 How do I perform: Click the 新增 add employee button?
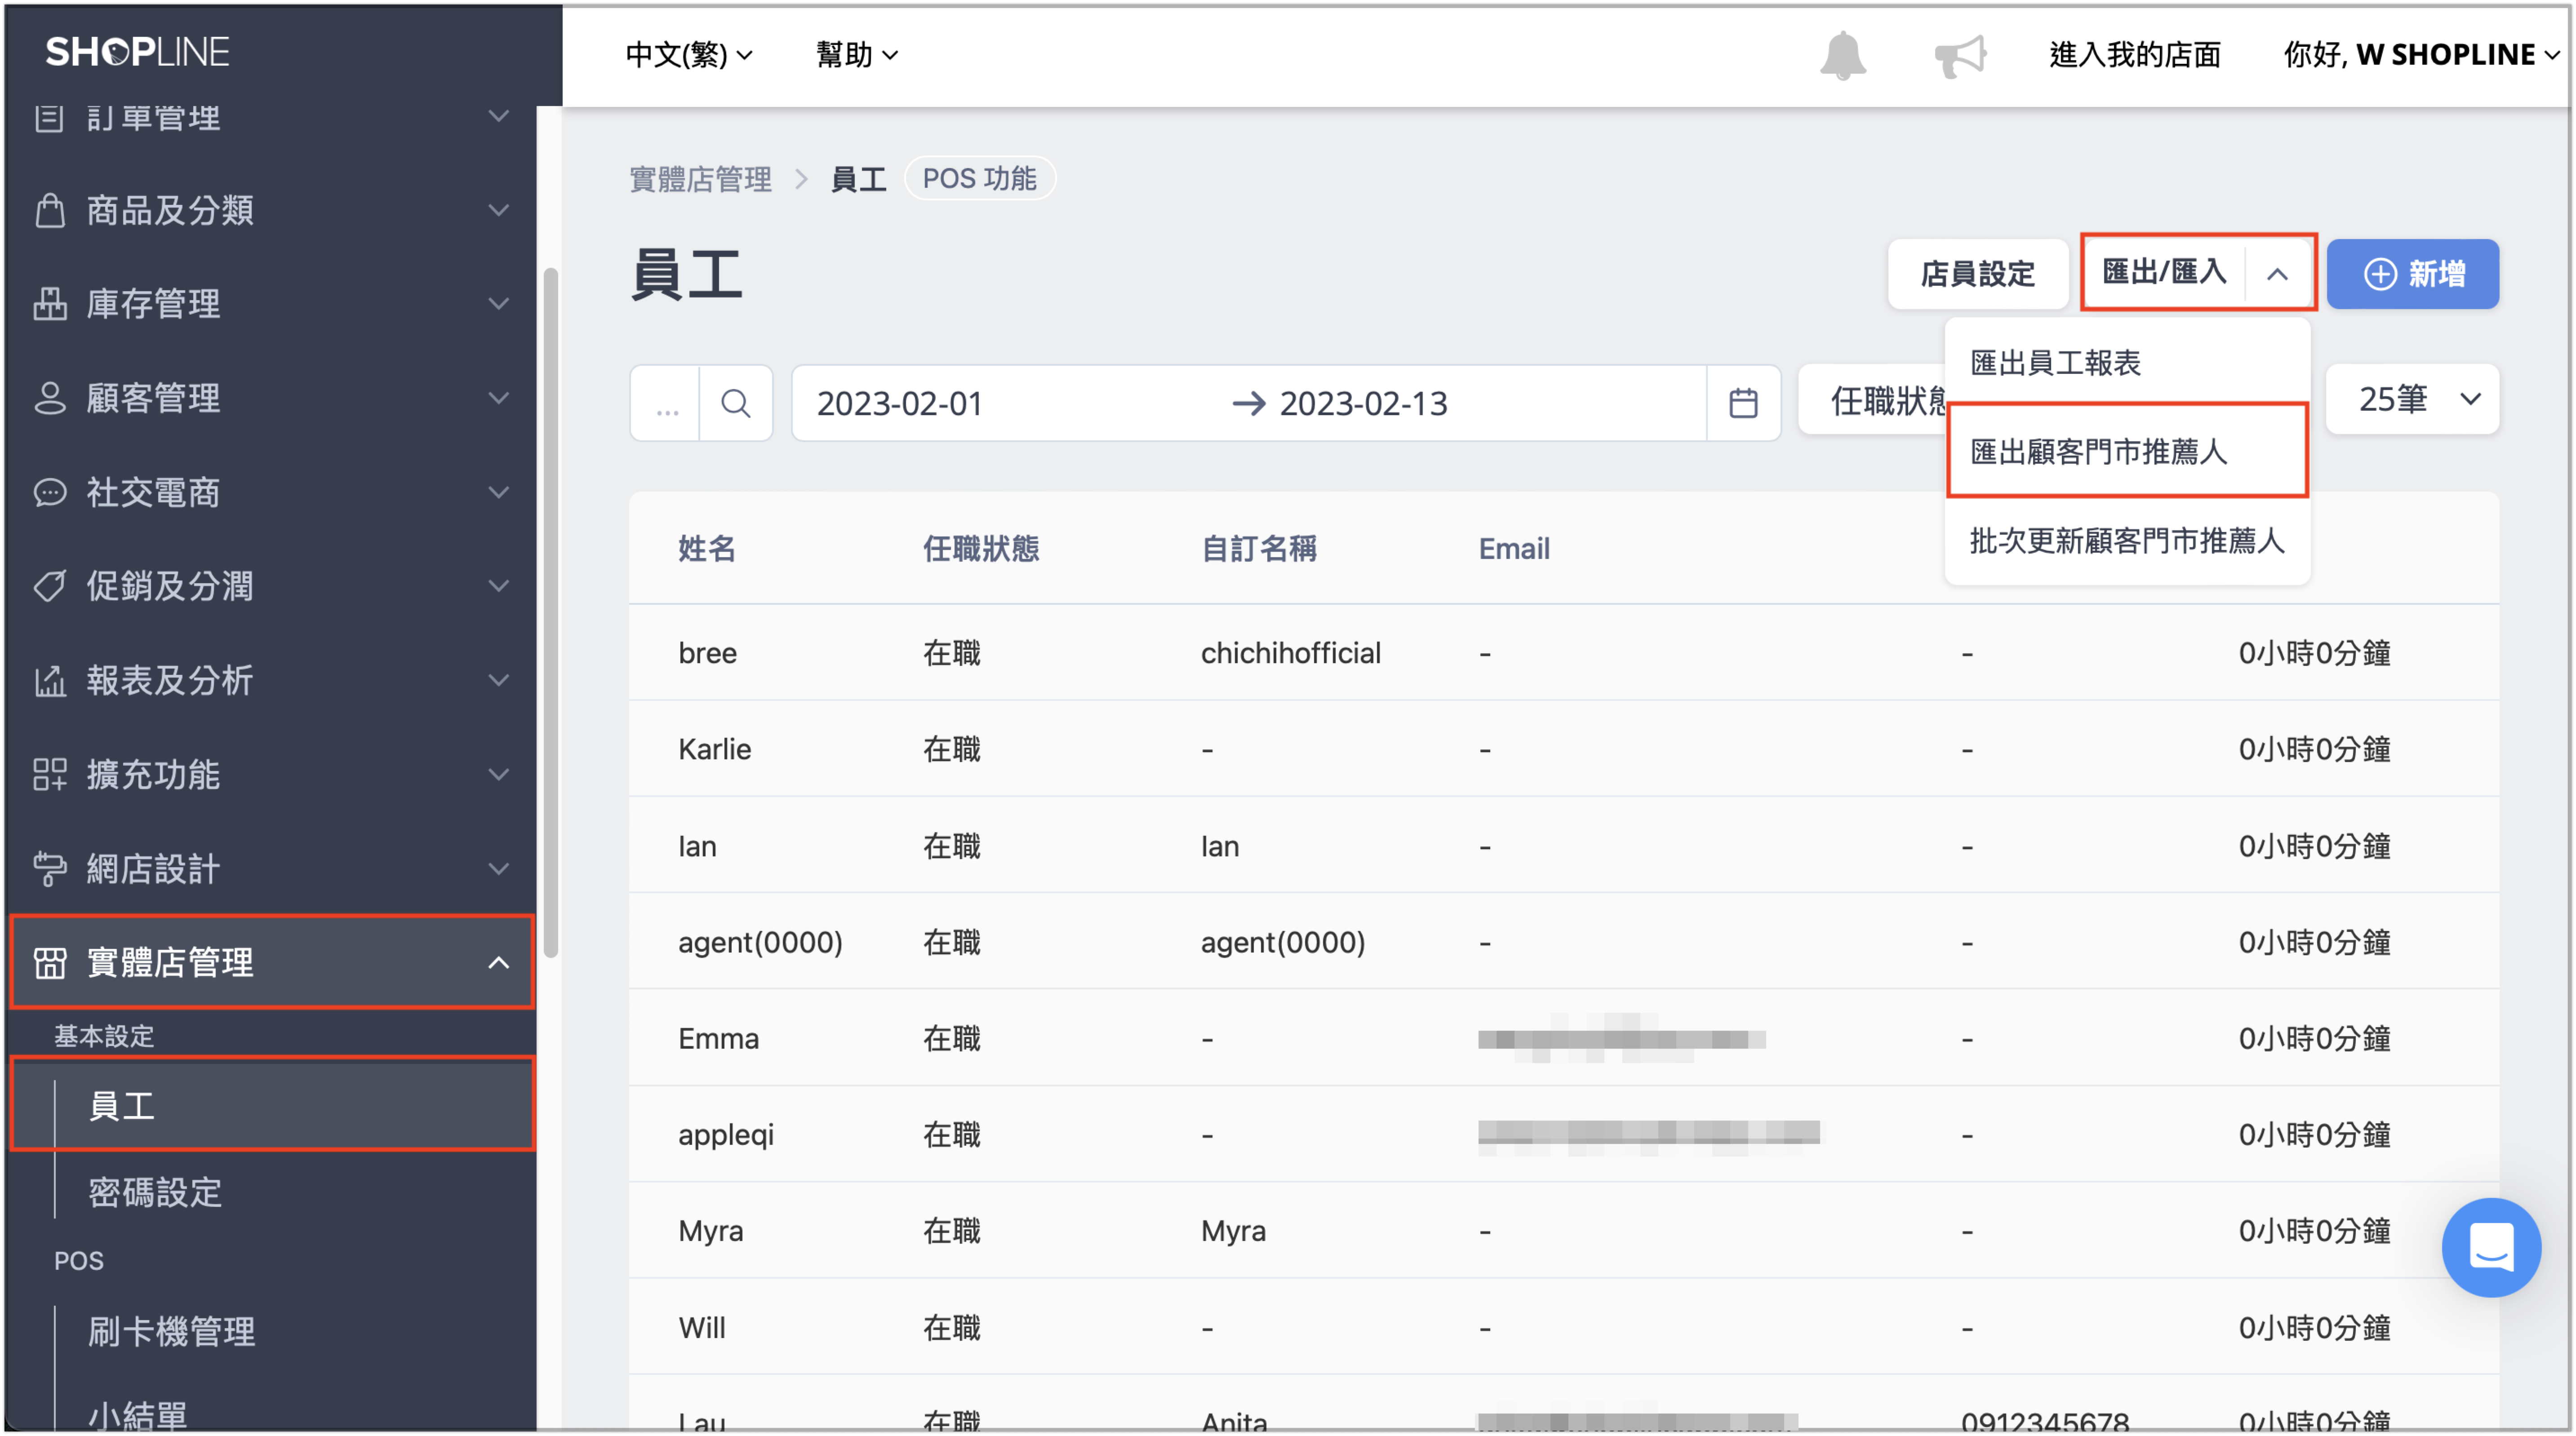2413,274
